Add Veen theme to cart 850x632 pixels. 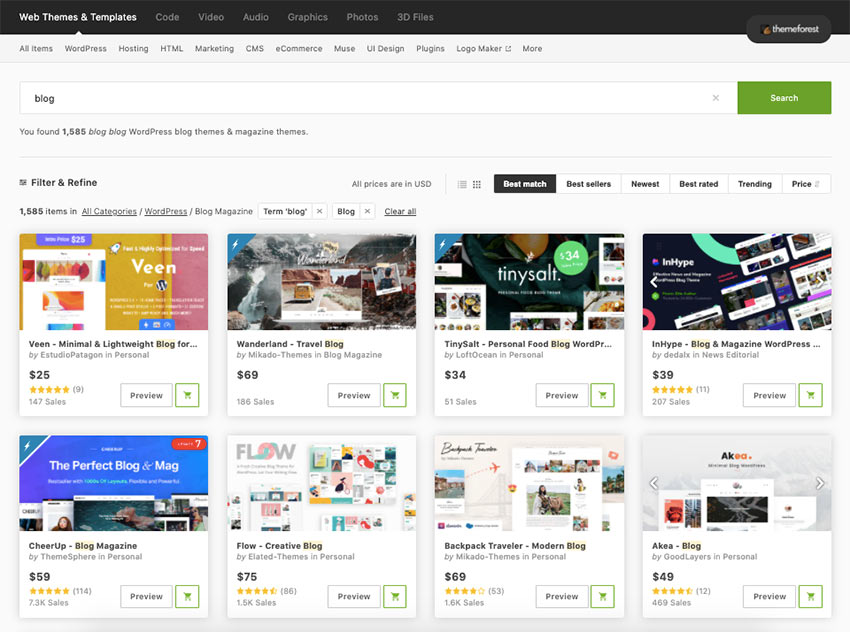[187, 395]
